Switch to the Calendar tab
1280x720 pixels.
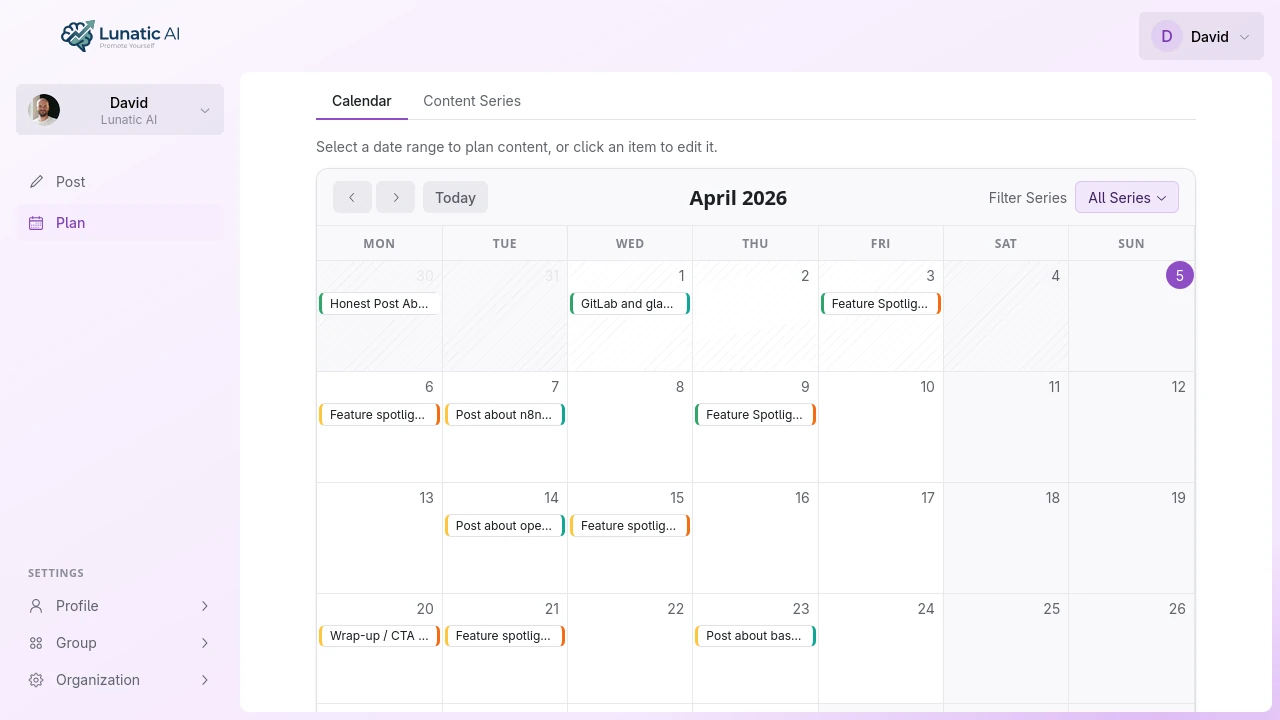pos(362,101)
